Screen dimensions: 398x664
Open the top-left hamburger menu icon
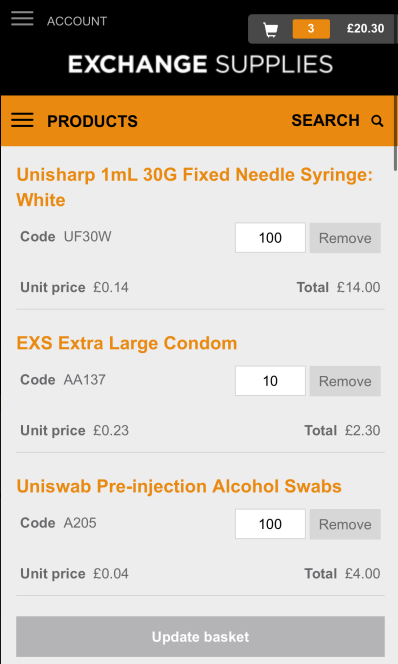(x=22, y=19)
